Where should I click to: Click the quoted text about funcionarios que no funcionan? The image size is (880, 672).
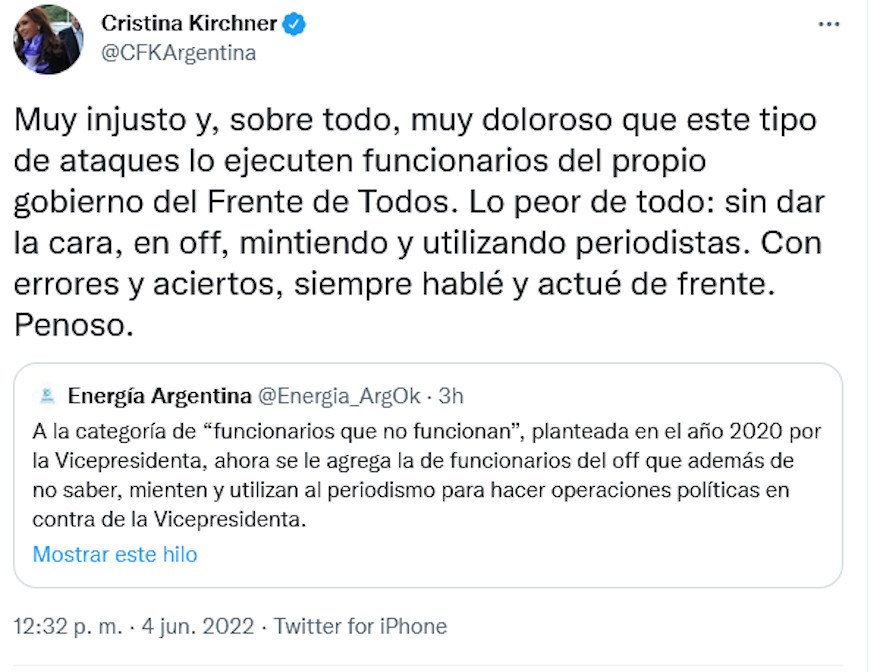tap(405, 432)
